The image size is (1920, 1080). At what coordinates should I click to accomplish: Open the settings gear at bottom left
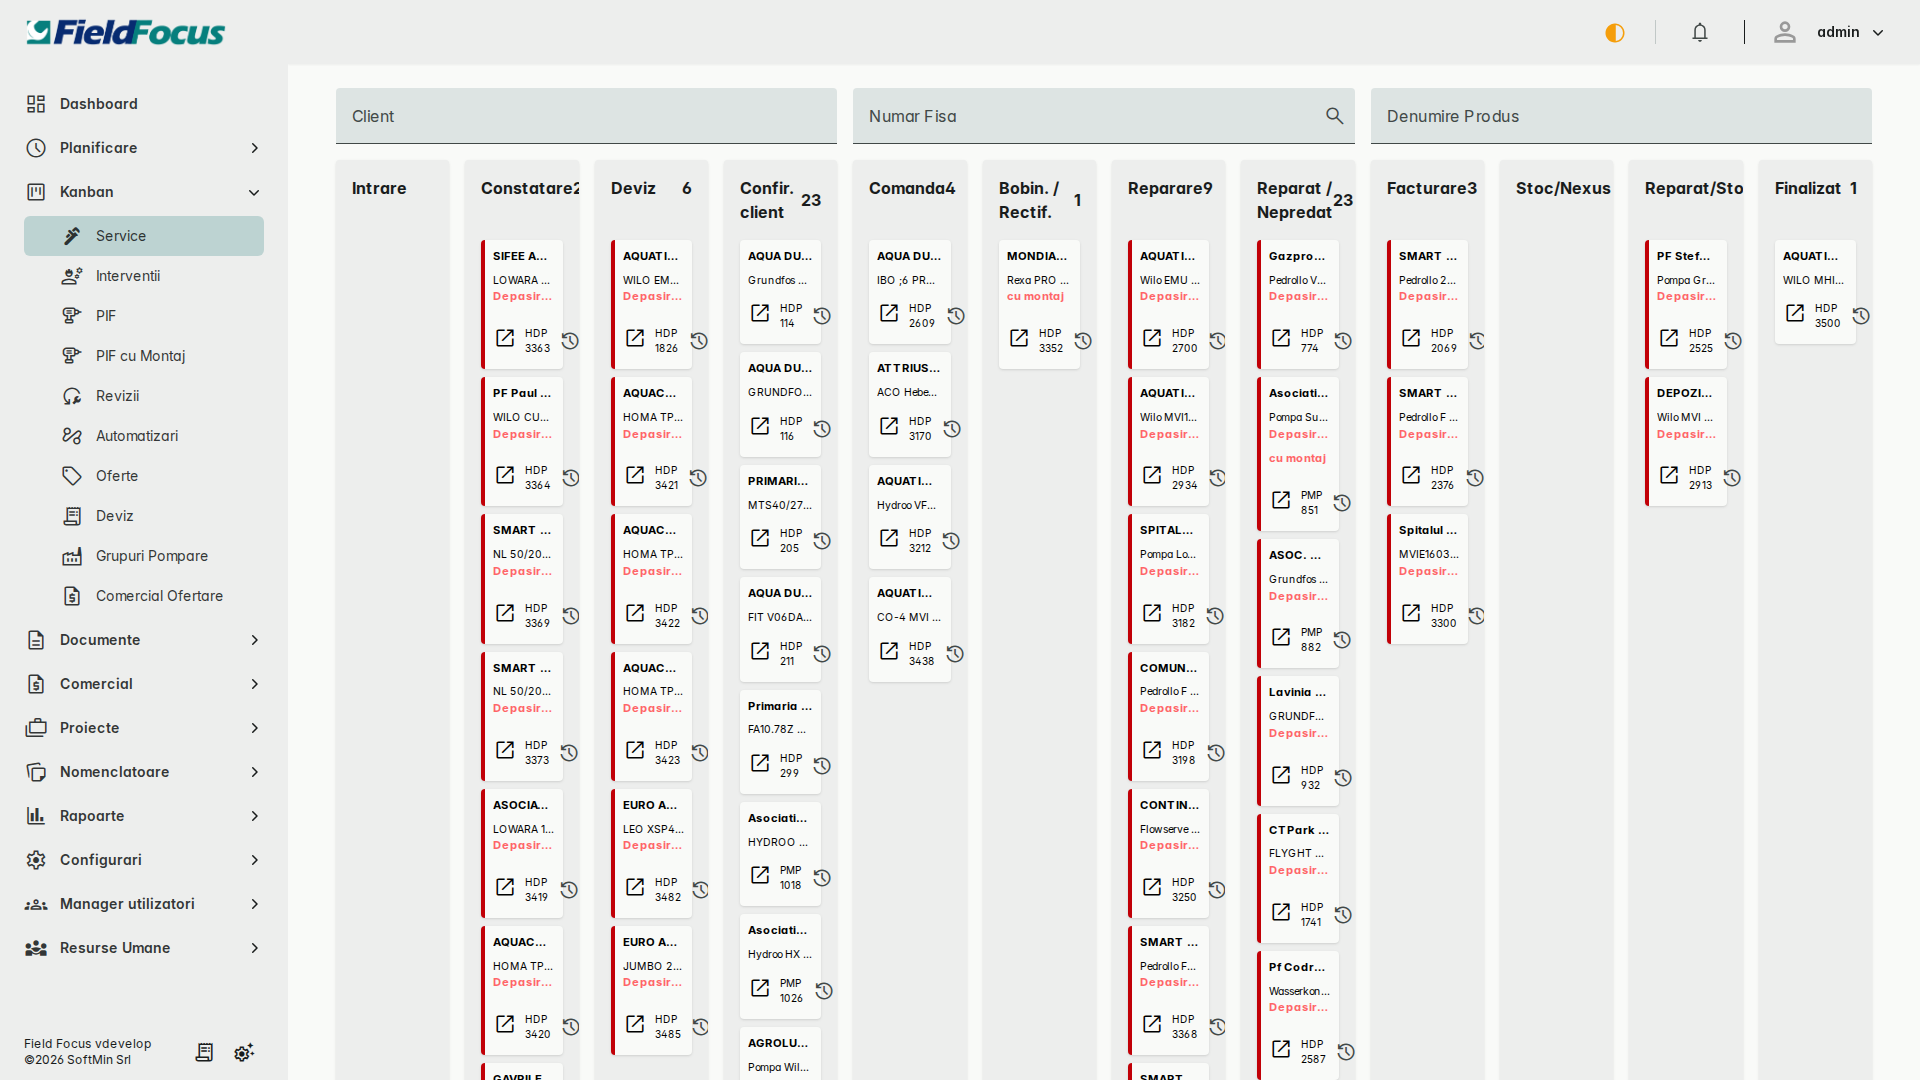[243, 1053]
